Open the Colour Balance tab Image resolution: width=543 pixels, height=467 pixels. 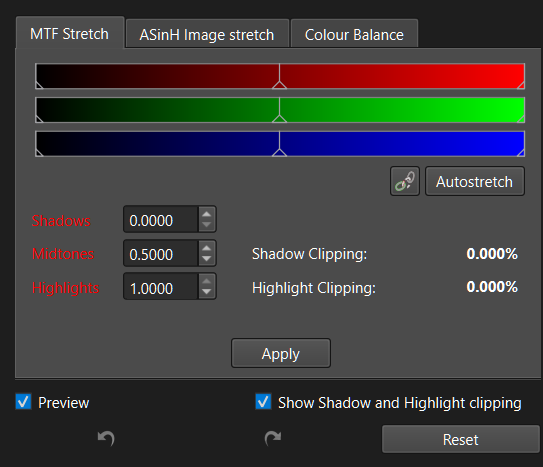354,34
